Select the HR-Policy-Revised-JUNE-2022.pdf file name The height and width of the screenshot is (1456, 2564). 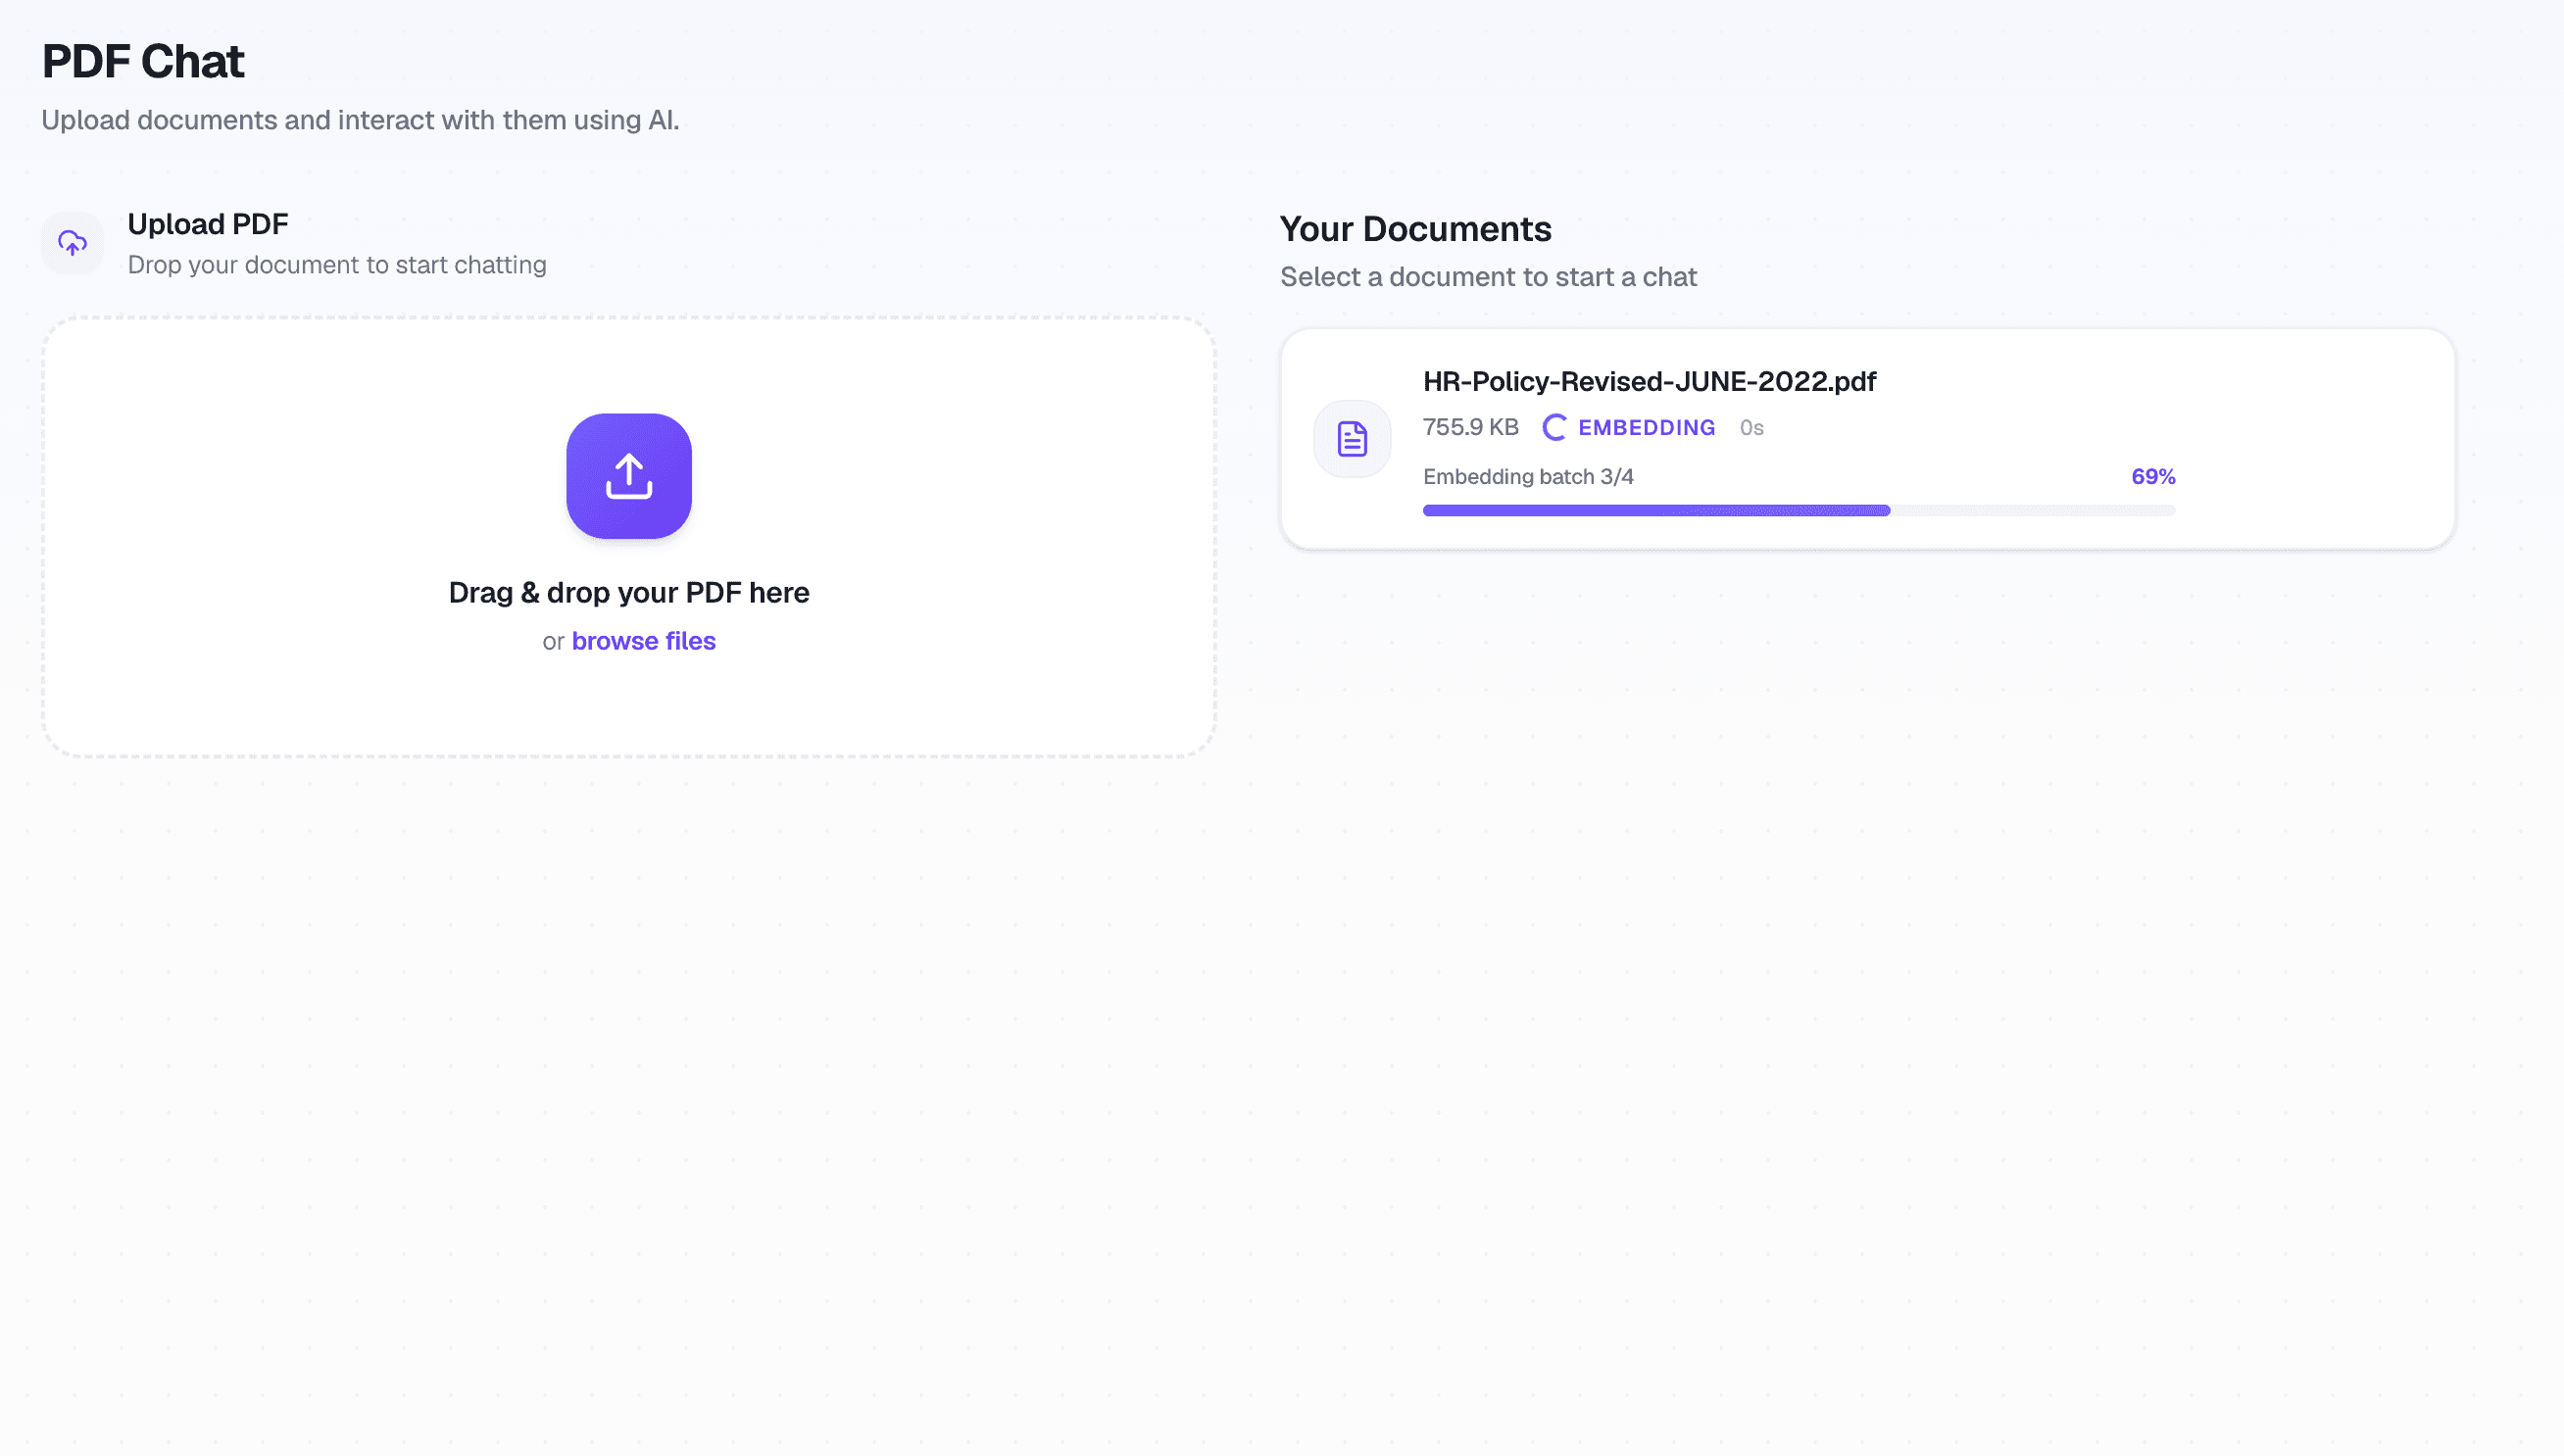[1649, 381]
